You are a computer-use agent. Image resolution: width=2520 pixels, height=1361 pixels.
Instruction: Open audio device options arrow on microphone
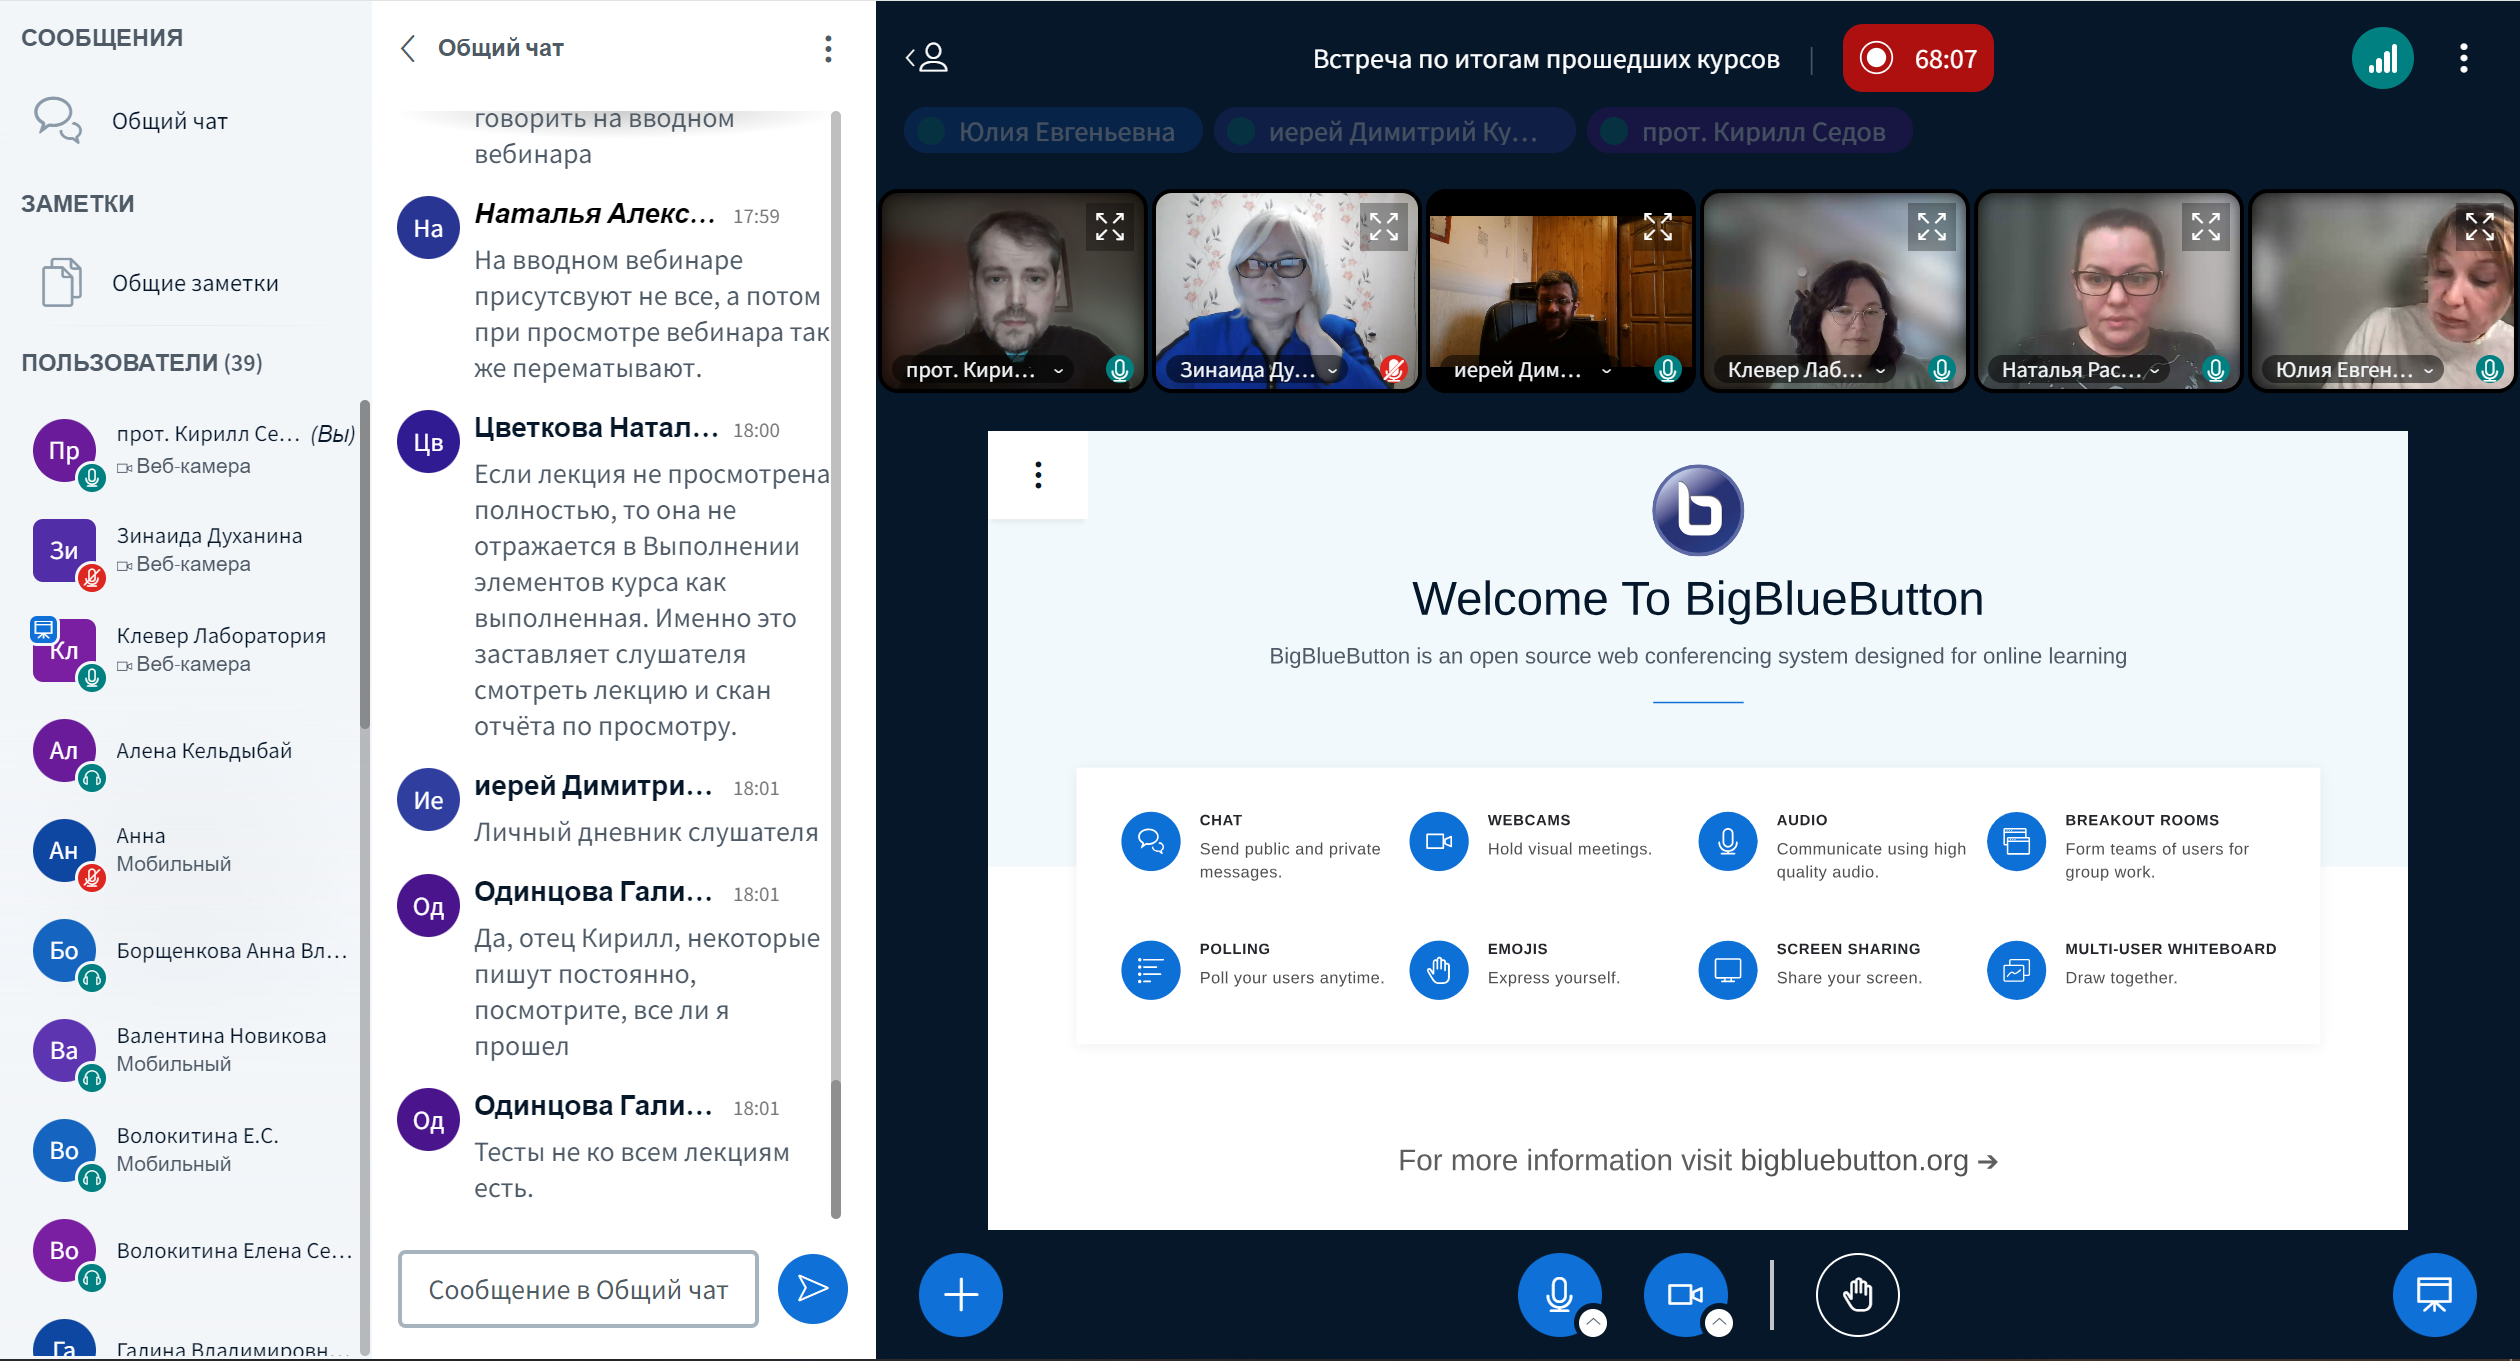1593,1323
